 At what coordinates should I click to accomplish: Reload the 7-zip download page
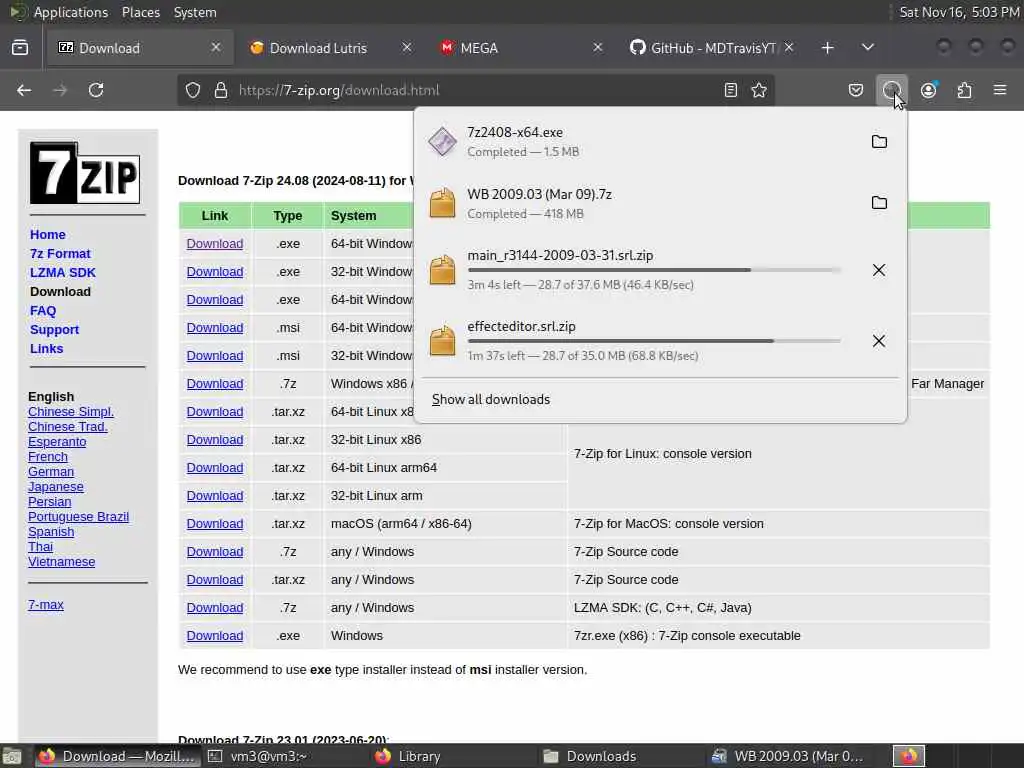[96, 90]
